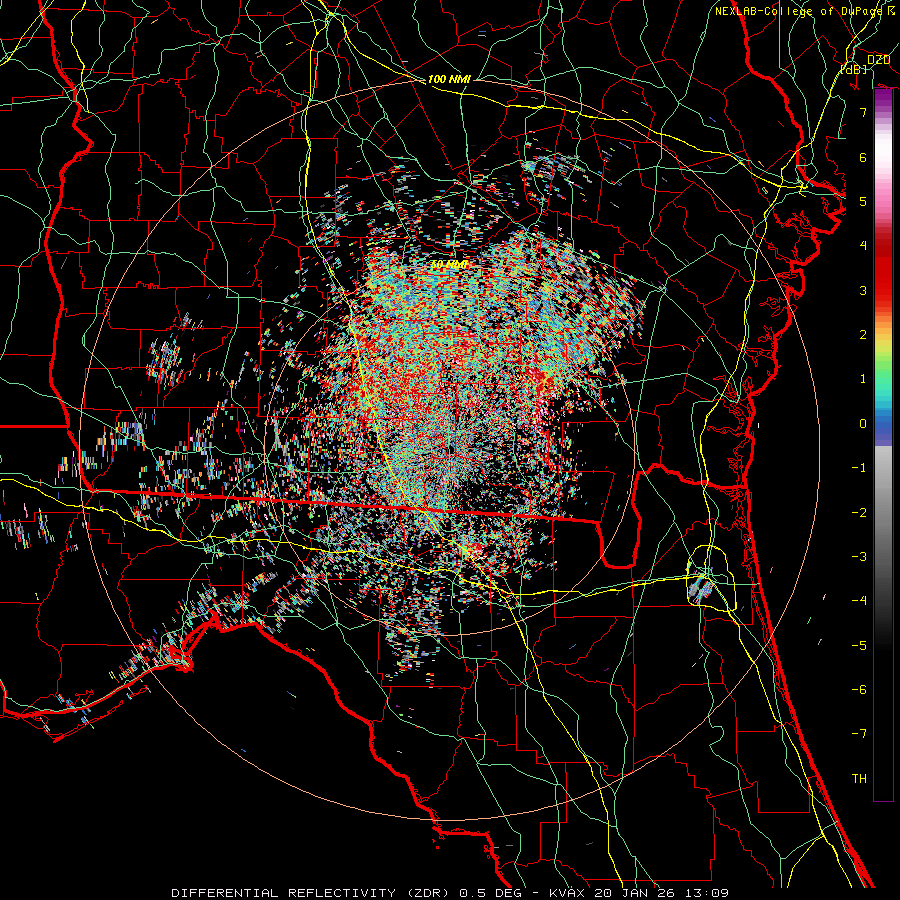Click the 13:09 timestamp in the caption
The height and width of the screenshot is (900, 900).
click(705, 893)
